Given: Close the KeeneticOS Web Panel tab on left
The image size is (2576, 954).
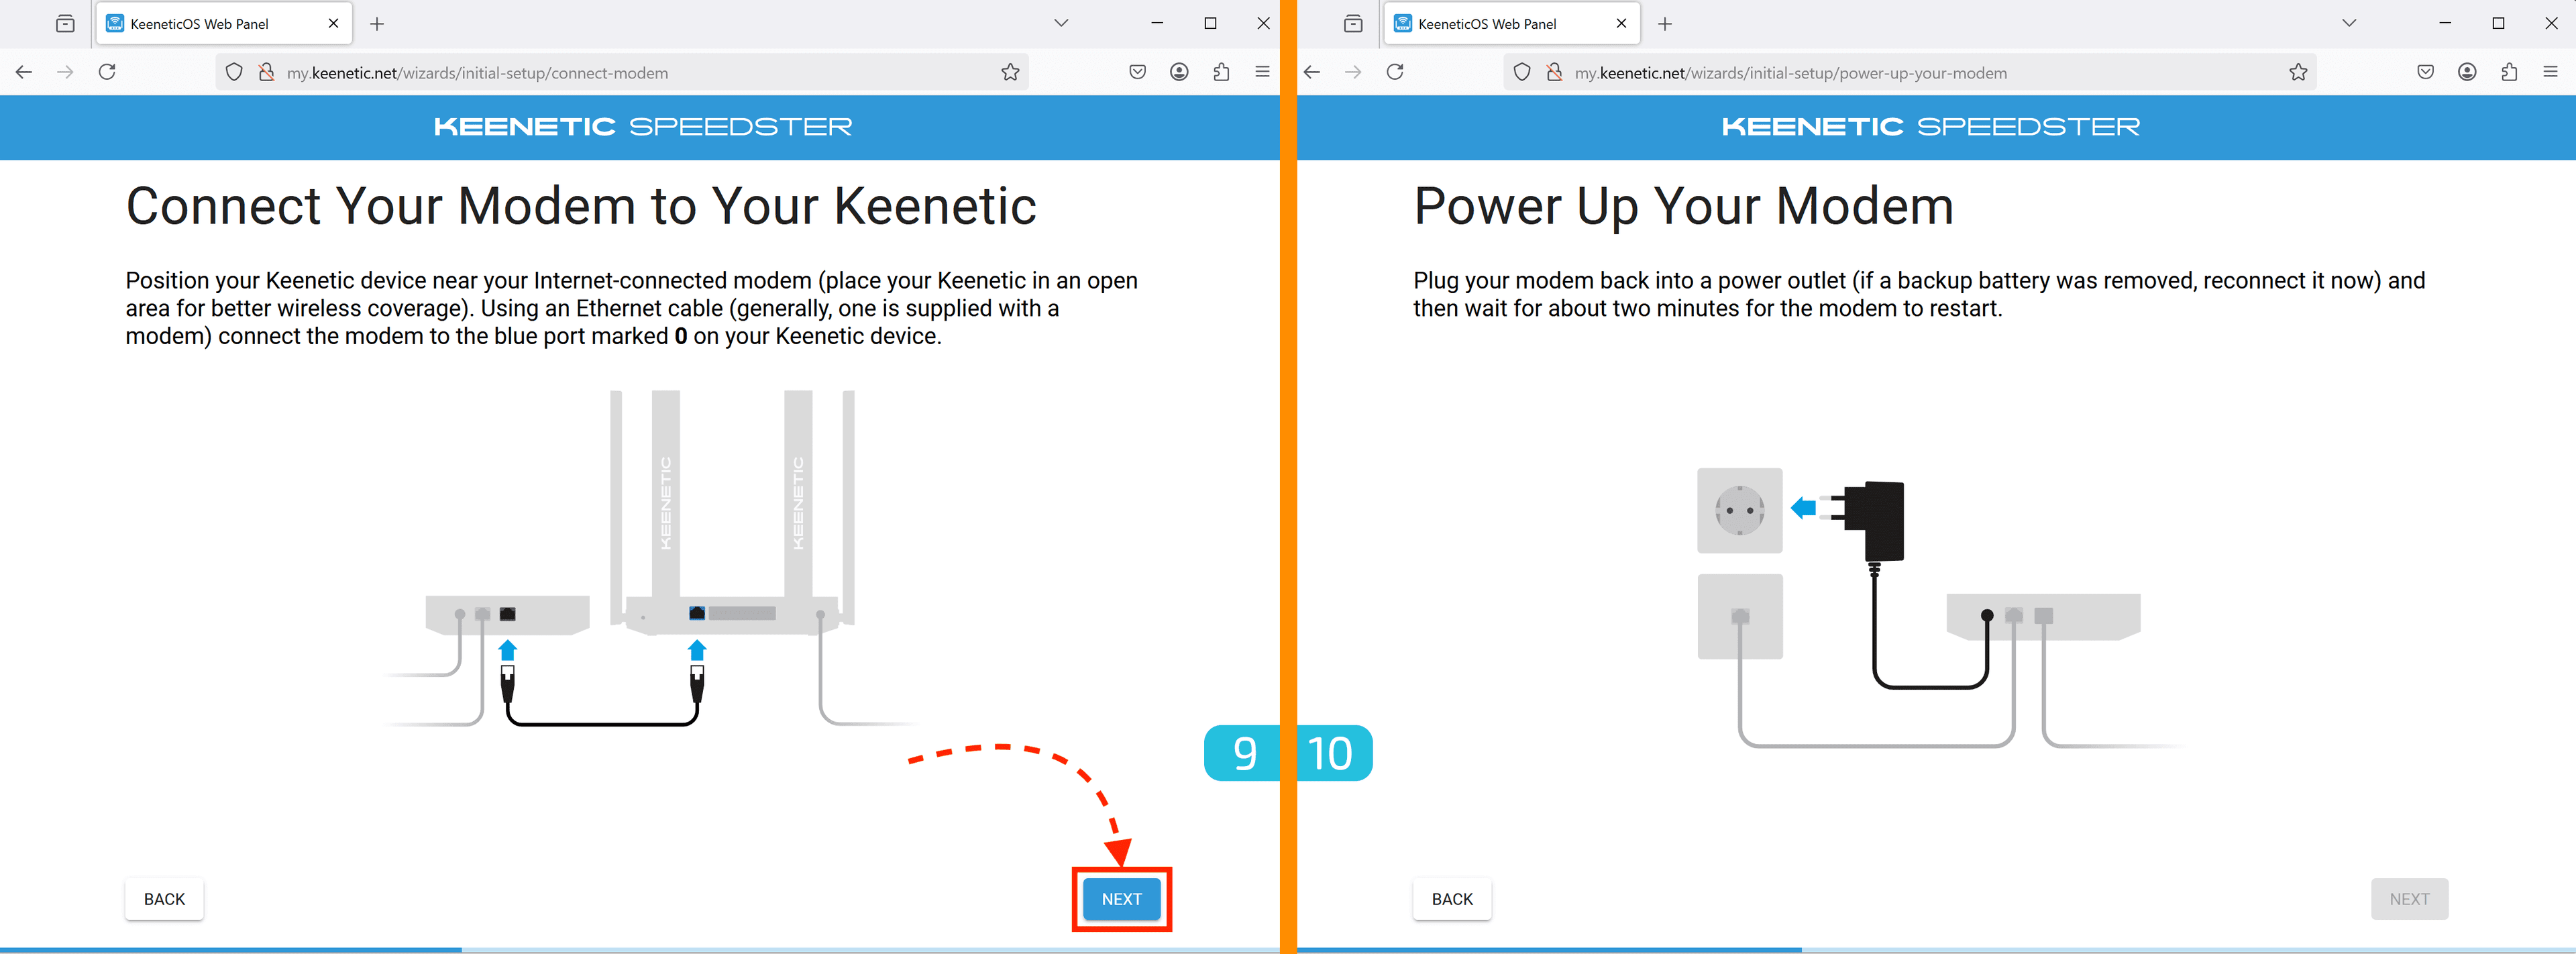Looking at the screenshot, I should [333, 23].
